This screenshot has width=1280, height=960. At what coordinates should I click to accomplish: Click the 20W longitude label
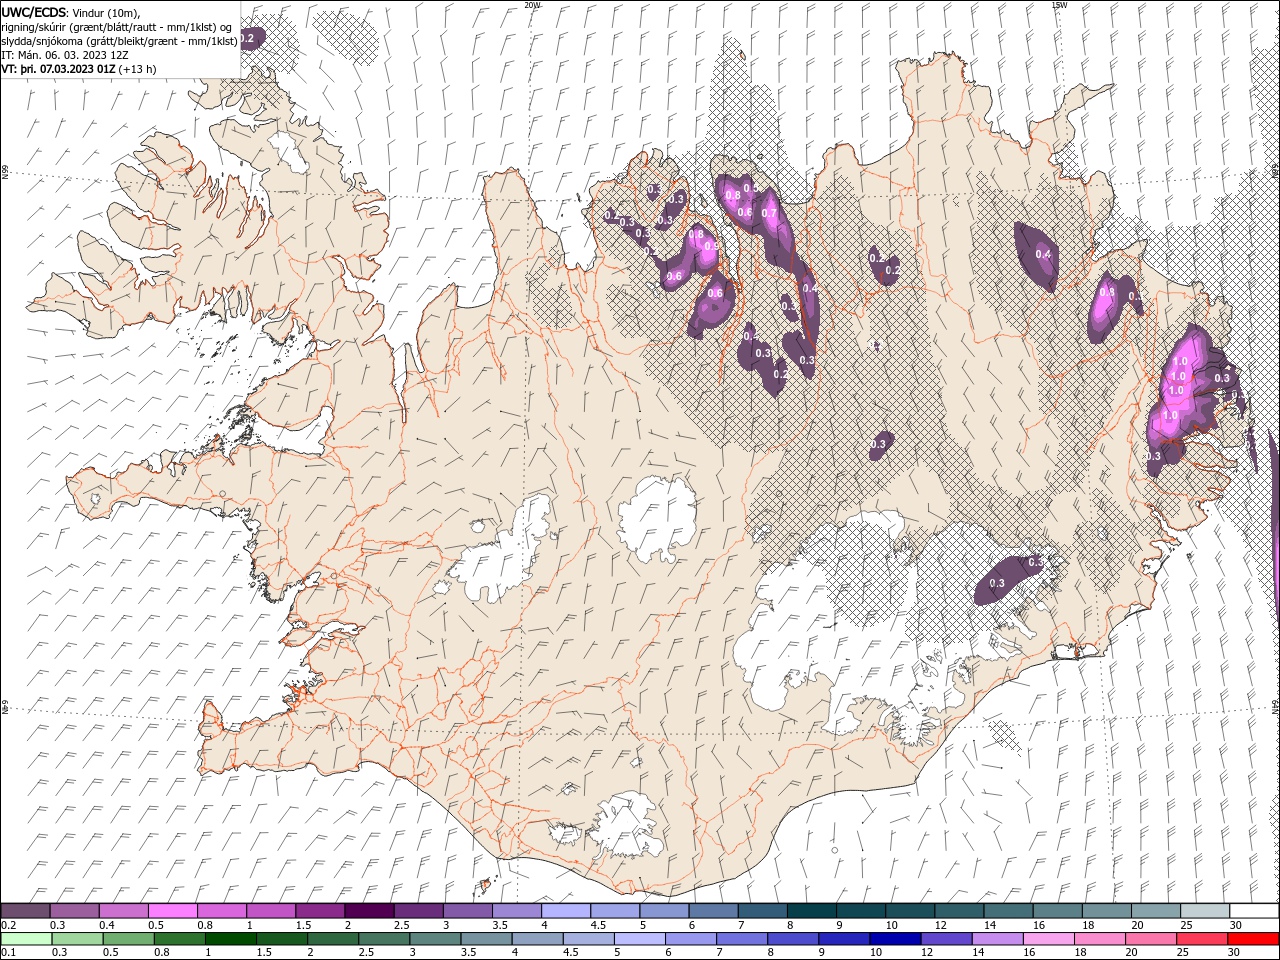click(532, 5)
